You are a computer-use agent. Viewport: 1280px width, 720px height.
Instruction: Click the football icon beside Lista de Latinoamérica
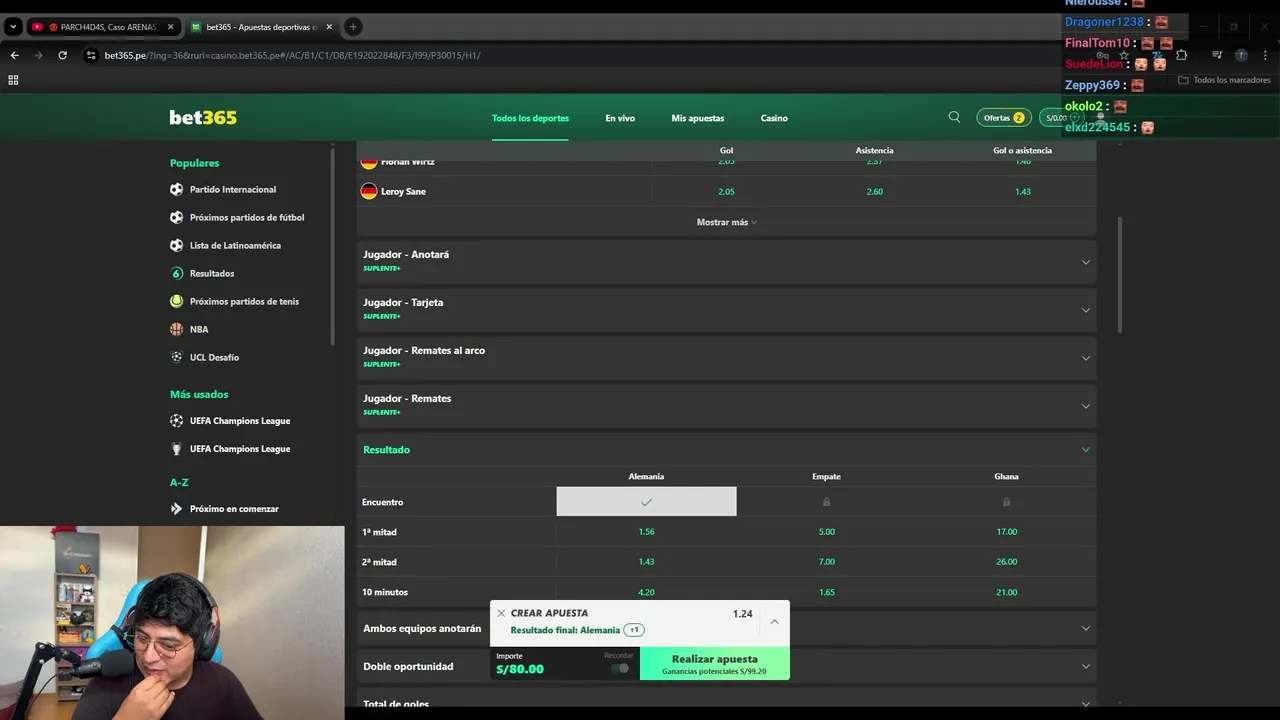point(177,245)
